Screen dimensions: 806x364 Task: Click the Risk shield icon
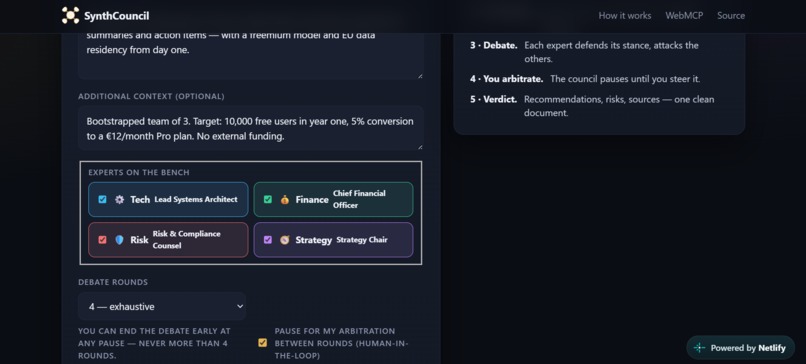(119, 240)
